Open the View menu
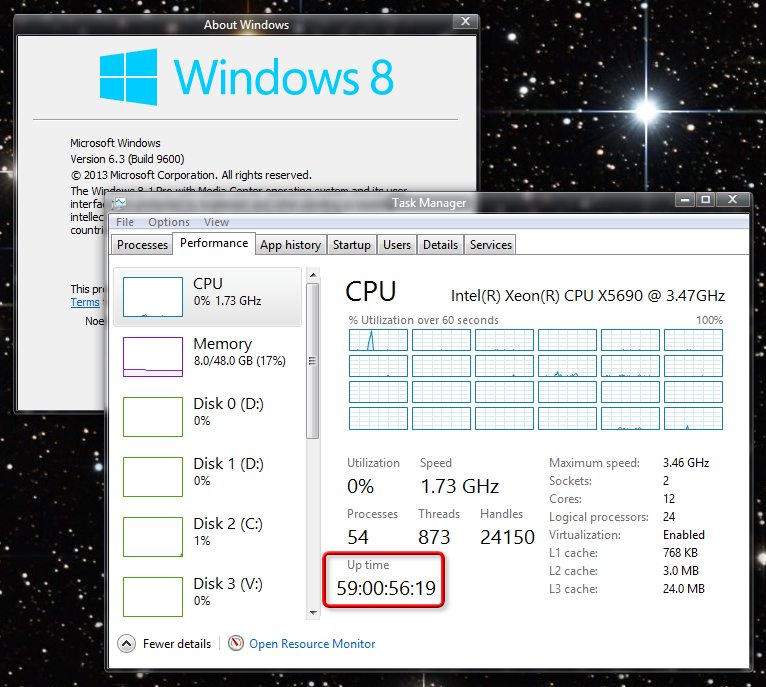This screenshot has width=766, height=687. coord(216,222)
